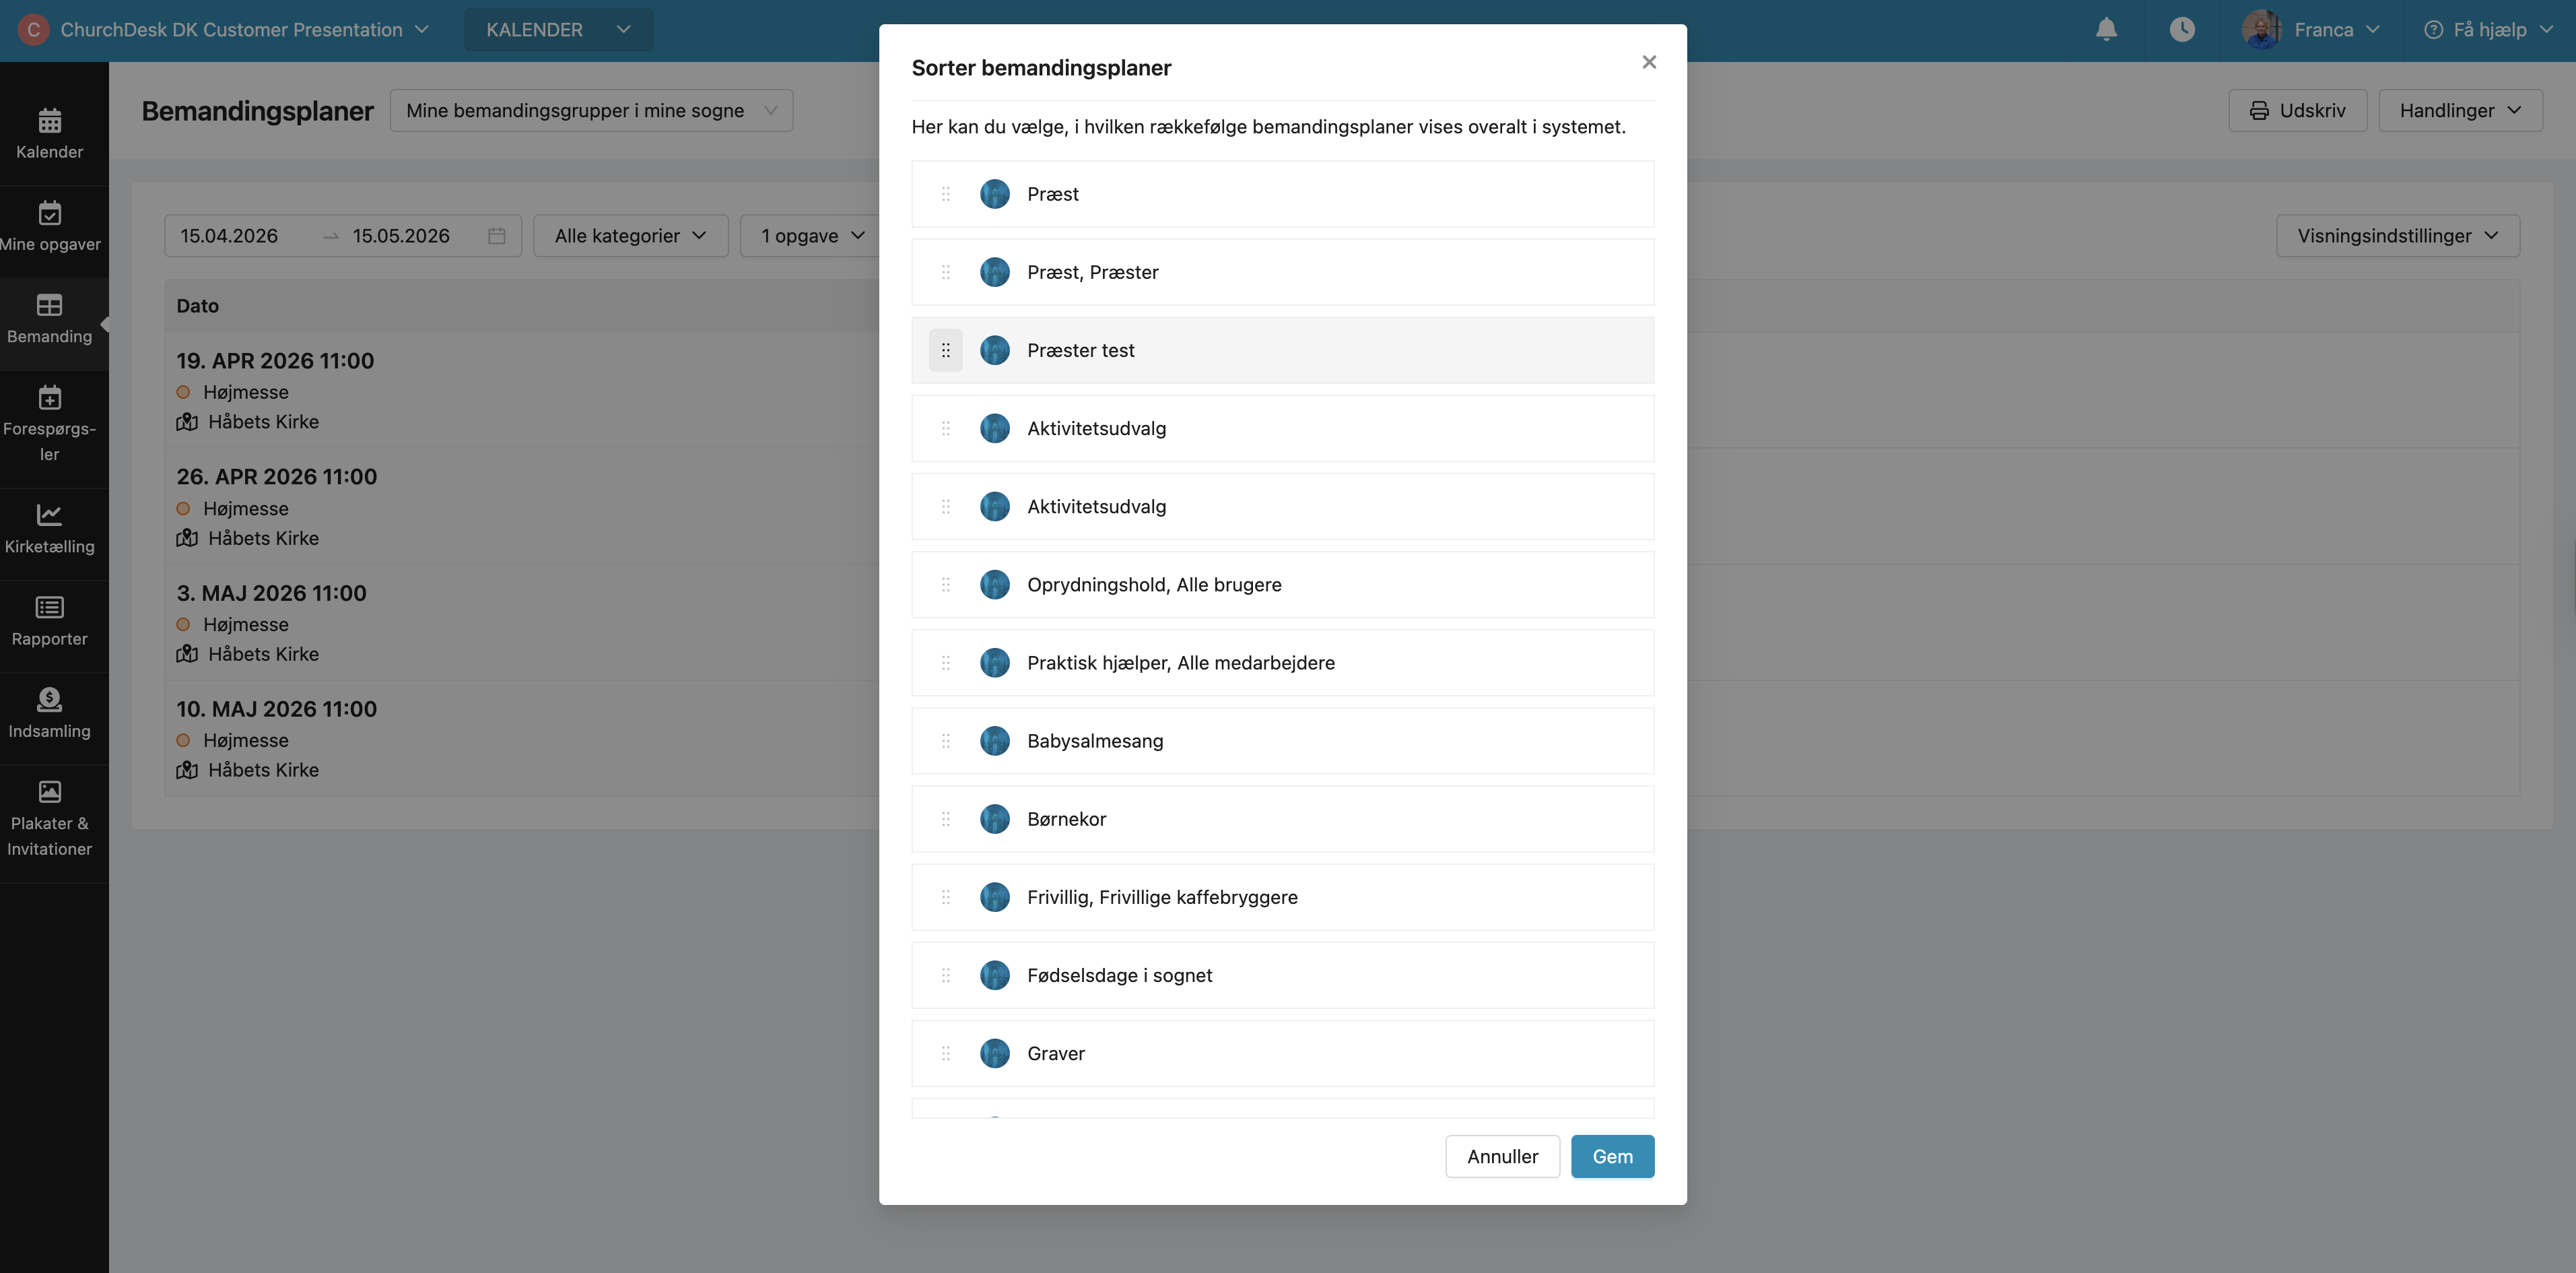Screen dimensions: 2576x1273
Task: Open the notifications bell
Action: (2107, 29)
